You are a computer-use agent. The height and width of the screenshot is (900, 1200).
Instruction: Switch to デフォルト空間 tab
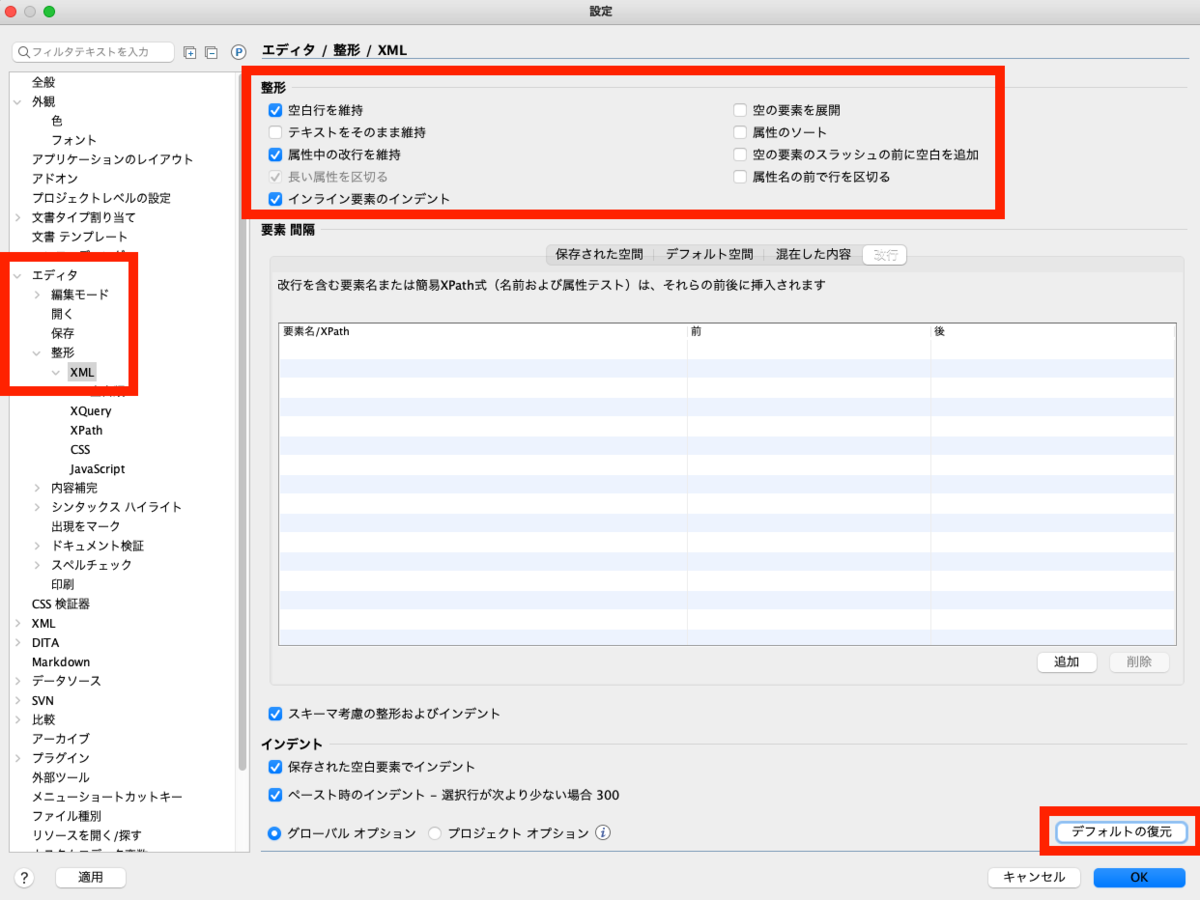(x=709, y=255)
